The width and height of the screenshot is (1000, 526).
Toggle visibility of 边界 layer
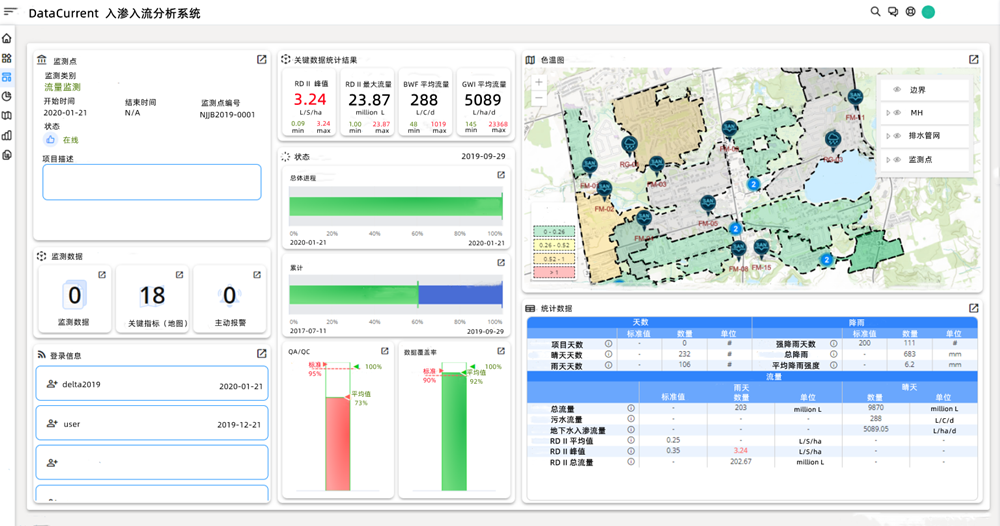click(897, 90)
